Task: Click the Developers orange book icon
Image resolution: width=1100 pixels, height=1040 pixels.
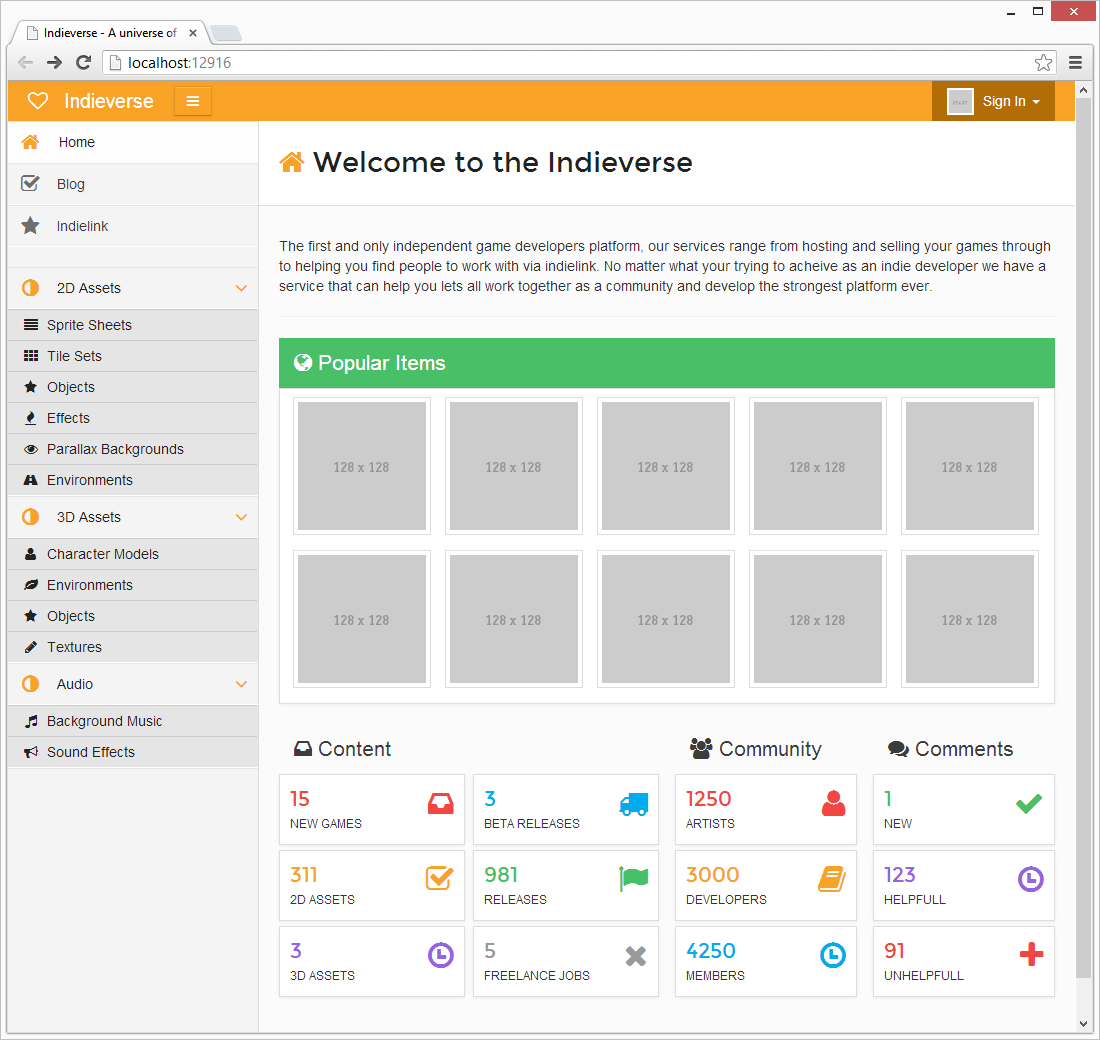Action: [832, 879]
